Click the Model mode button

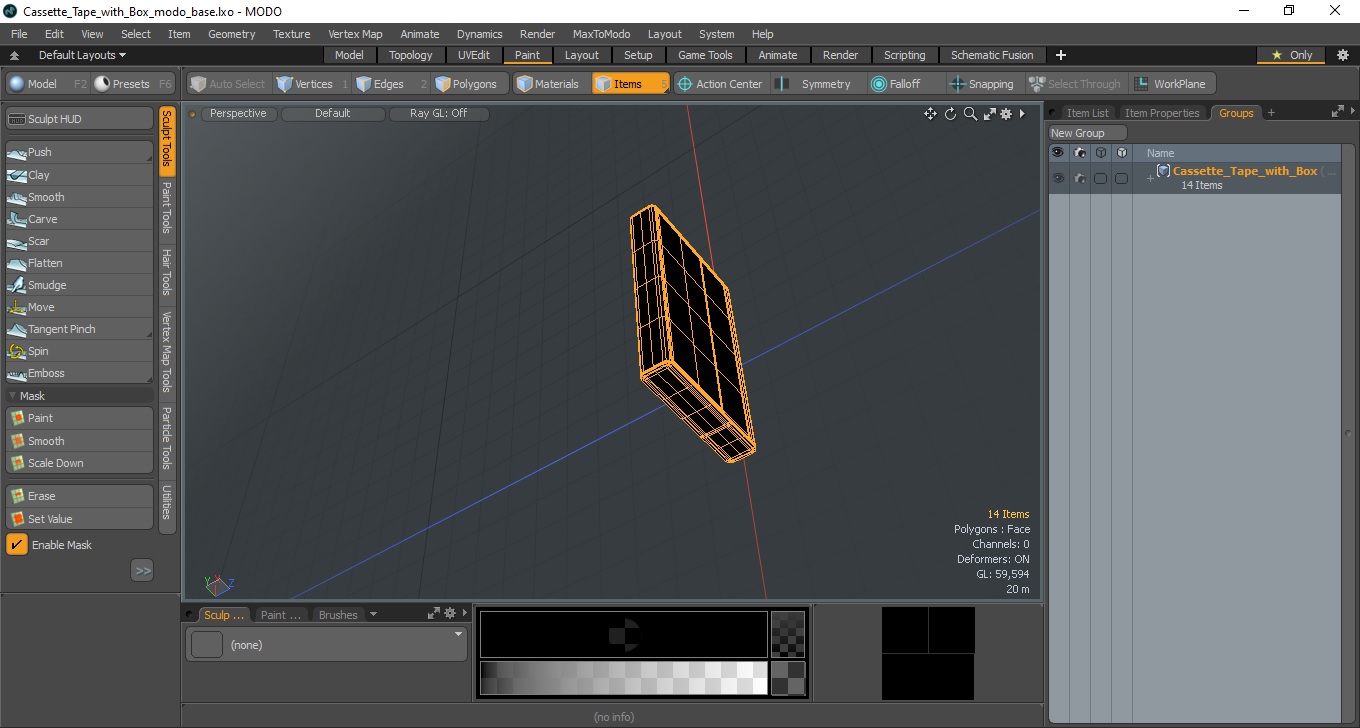point(47,84)
